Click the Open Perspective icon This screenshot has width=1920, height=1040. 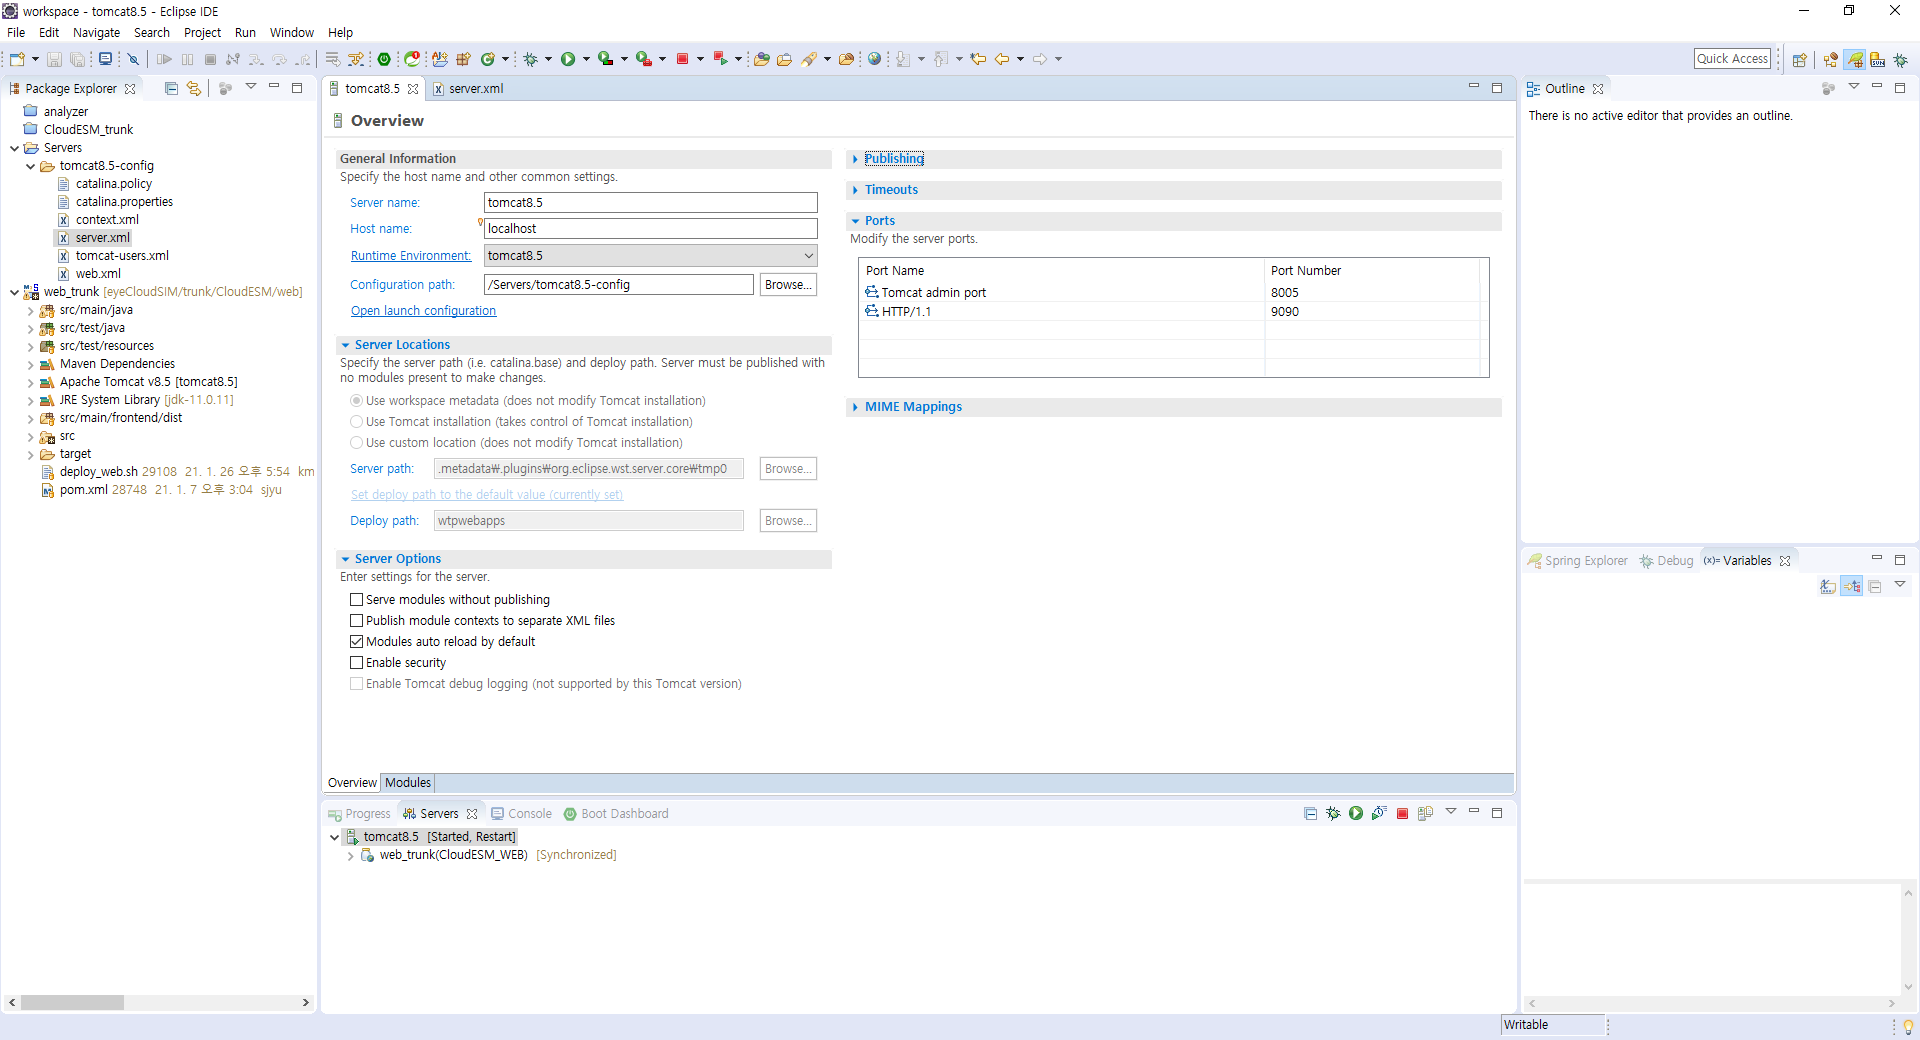(x=1799, y=60)
